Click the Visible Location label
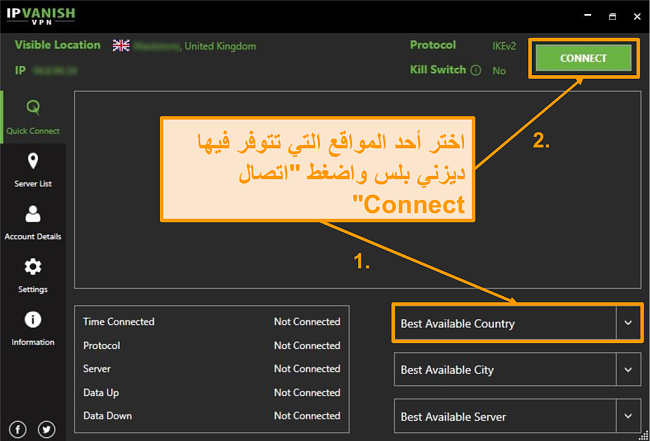Viewport: 650px width, 441px height. coord(58,45)
